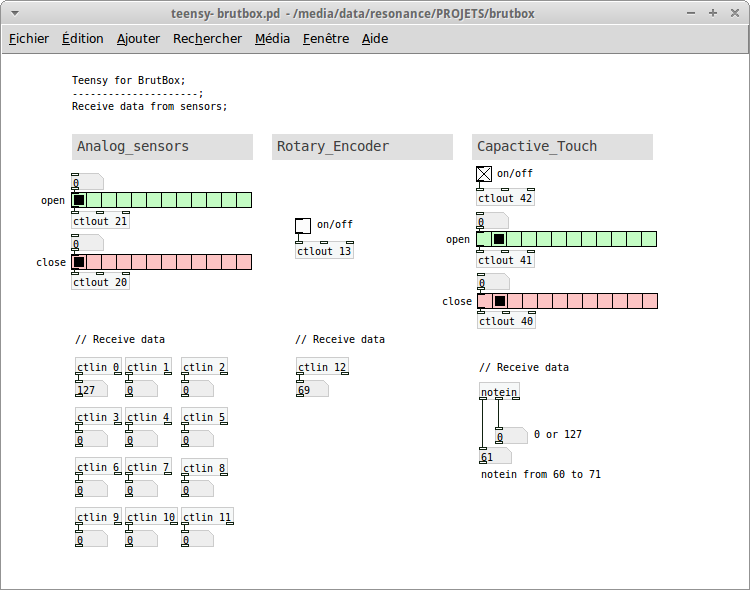Screen dimensions: 750x590
Task: Select first cell of Capactive open radio
Action: point(484,239)
